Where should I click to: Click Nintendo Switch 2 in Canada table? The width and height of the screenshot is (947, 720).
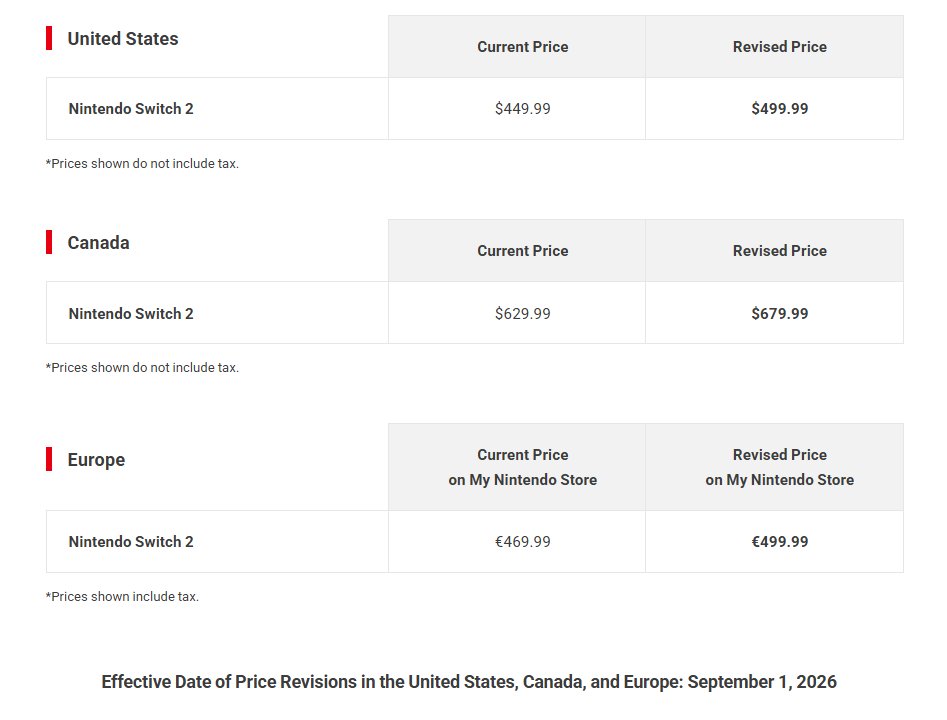click(x=131, y=313)
